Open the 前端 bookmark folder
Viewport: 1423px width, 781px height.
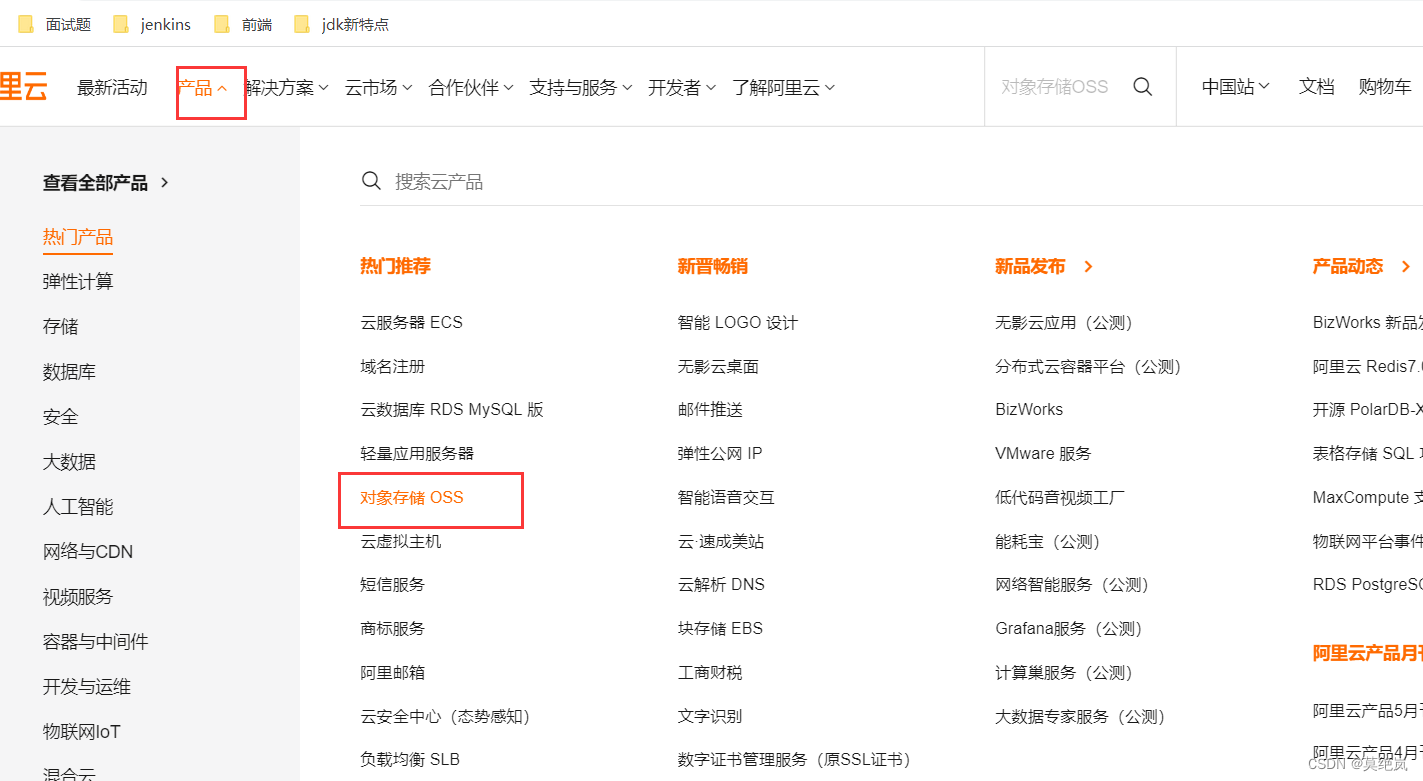click(x=244, y=24)
